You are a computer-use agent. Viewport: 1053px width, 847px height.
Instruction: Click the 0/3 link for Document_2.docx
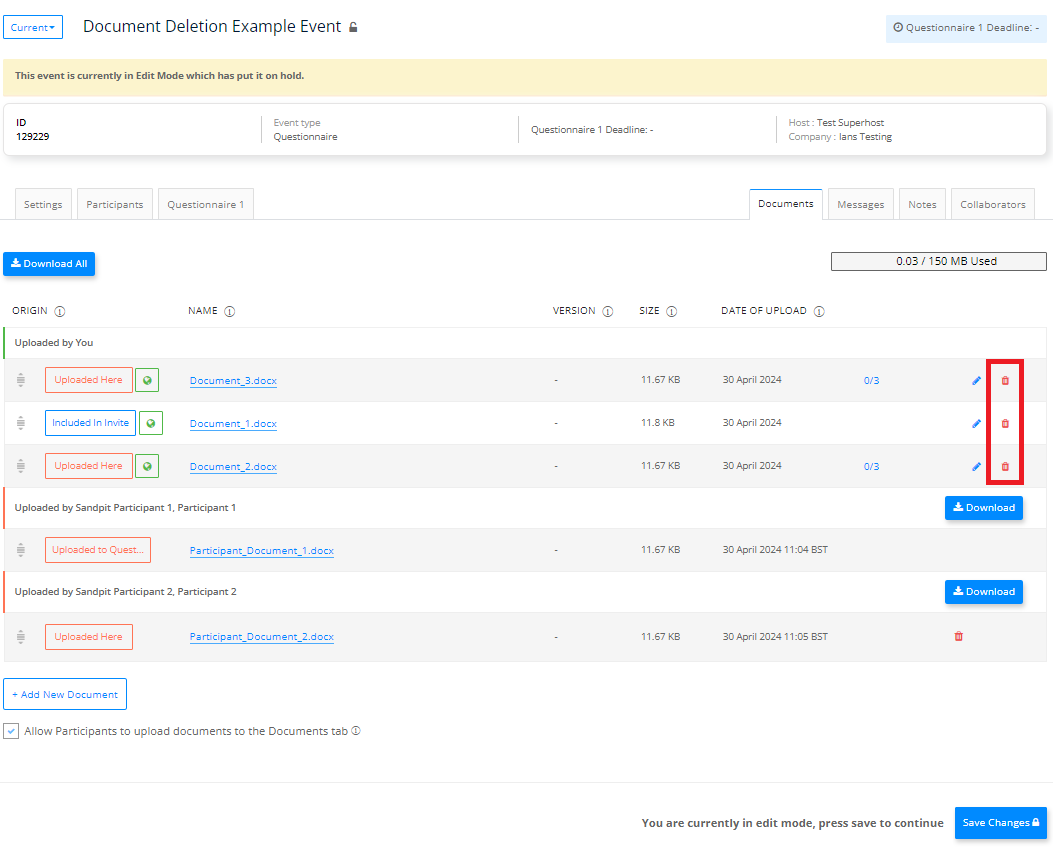(872, 467)
